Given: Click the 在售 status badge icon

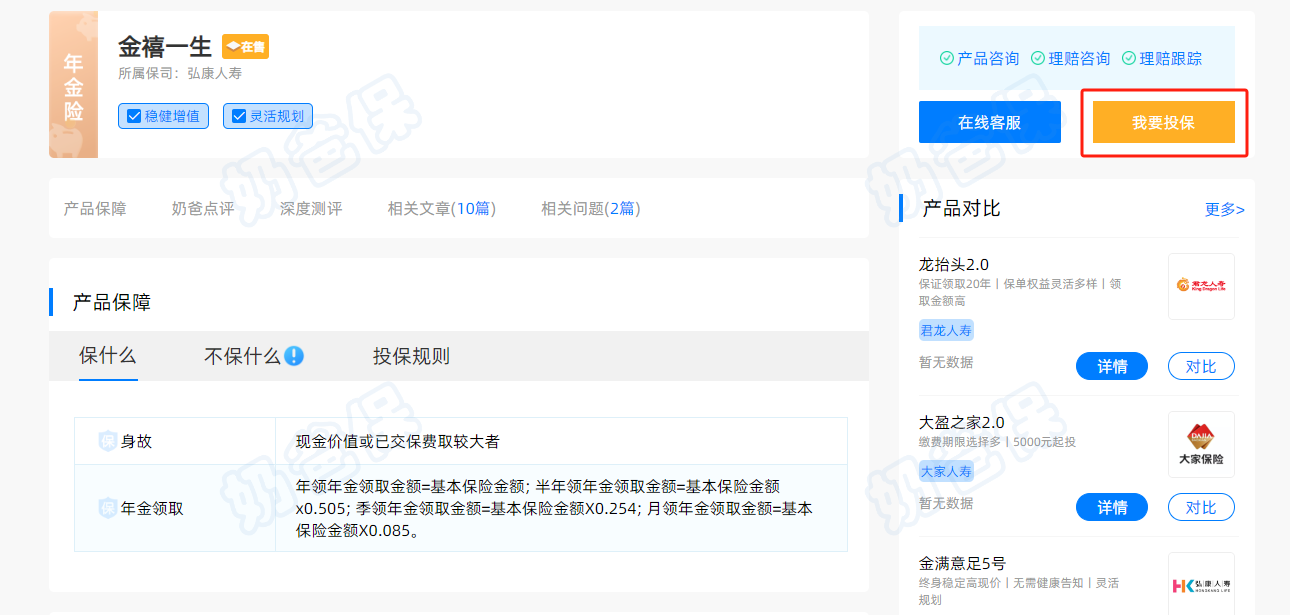Looking at the screenshot, I should [245, 47].
